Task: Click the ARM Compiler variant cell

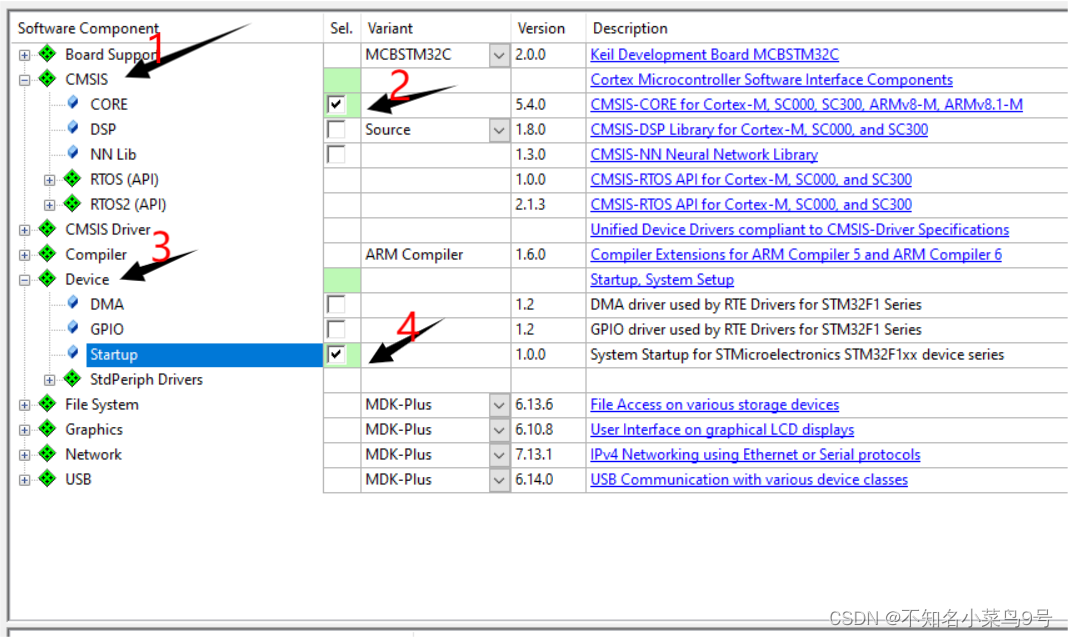Action: (x=435, y=255)
